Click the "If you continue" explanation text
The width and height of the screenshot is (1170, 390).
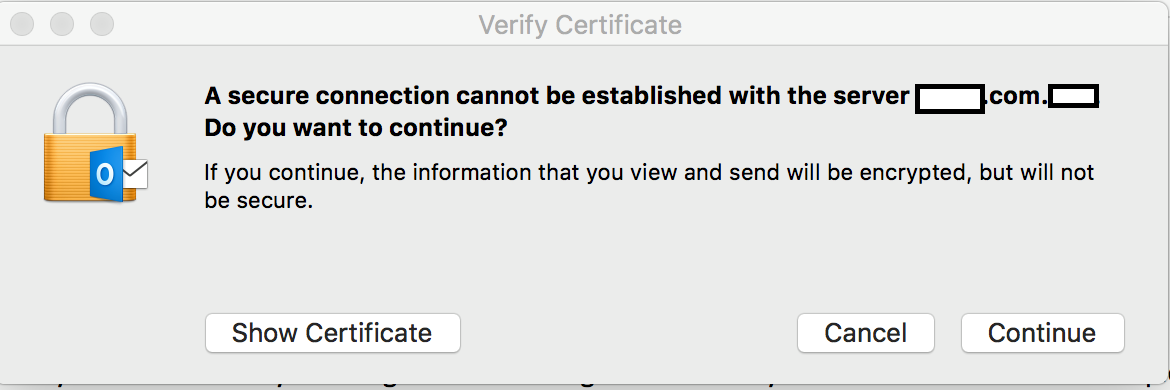coord(649,186)
